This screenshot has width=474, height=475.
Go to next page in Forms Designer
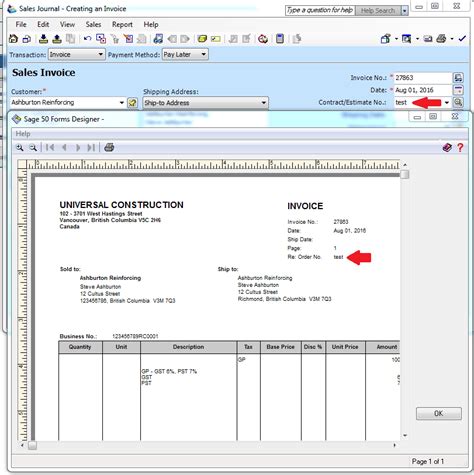pos(78,147)
